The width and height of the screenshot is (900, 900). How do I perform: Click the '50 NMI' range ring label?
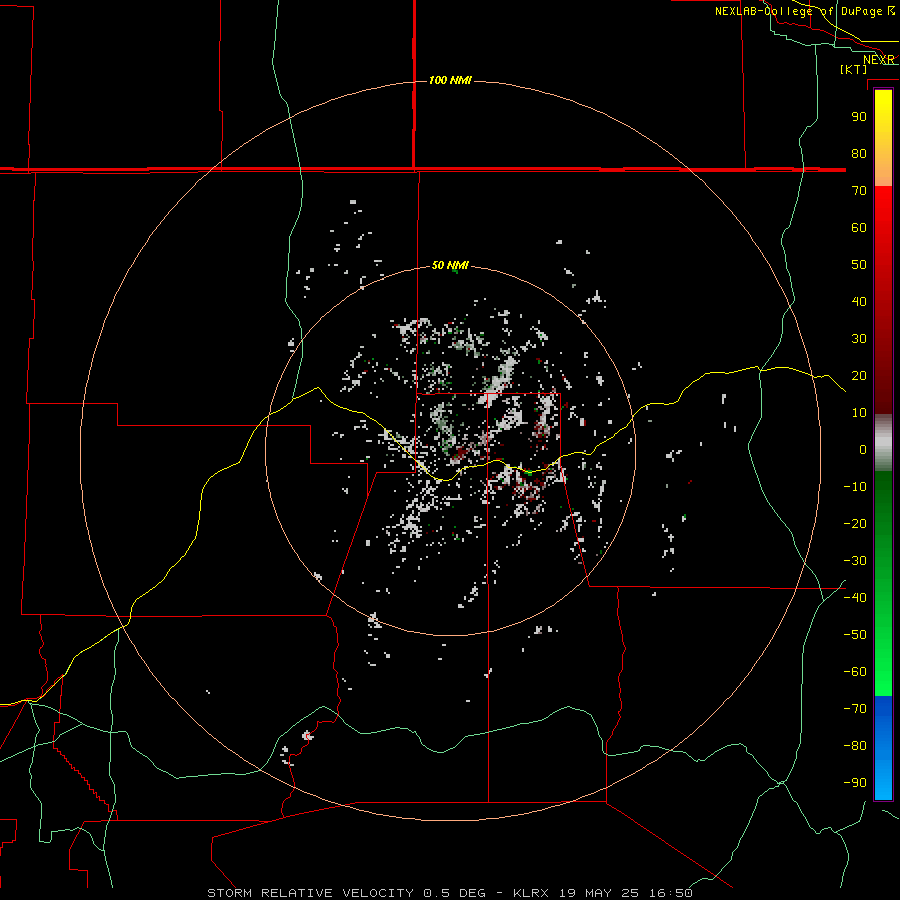coord(450,265)
